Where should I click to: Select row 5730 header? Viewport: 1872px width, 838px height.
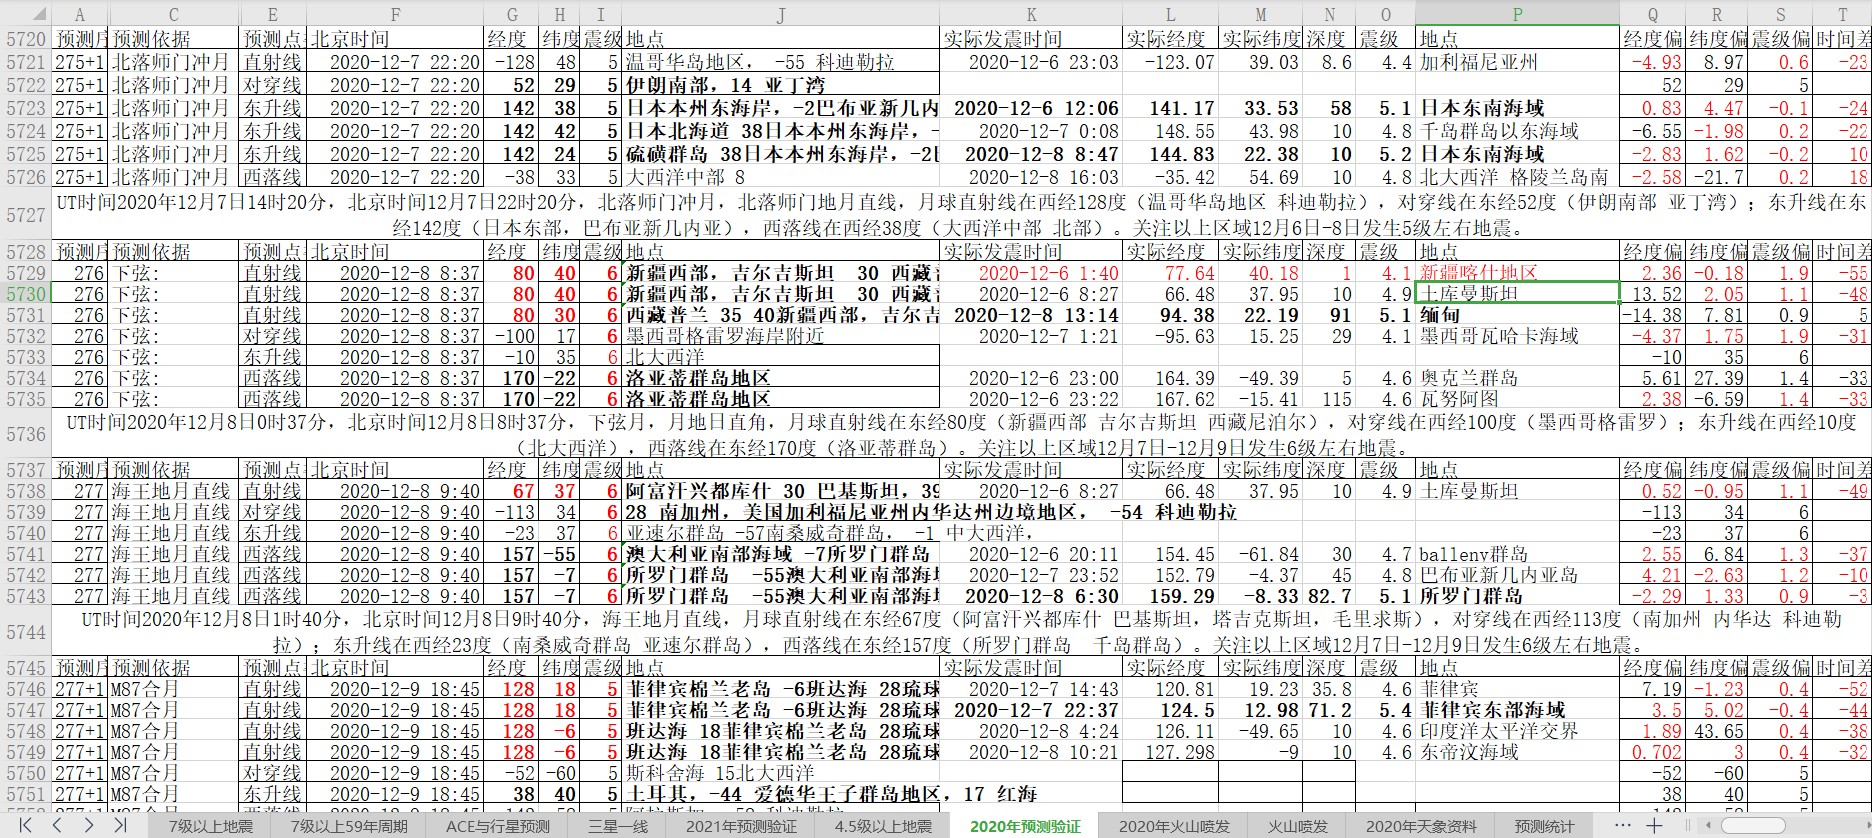click(25, 294)
